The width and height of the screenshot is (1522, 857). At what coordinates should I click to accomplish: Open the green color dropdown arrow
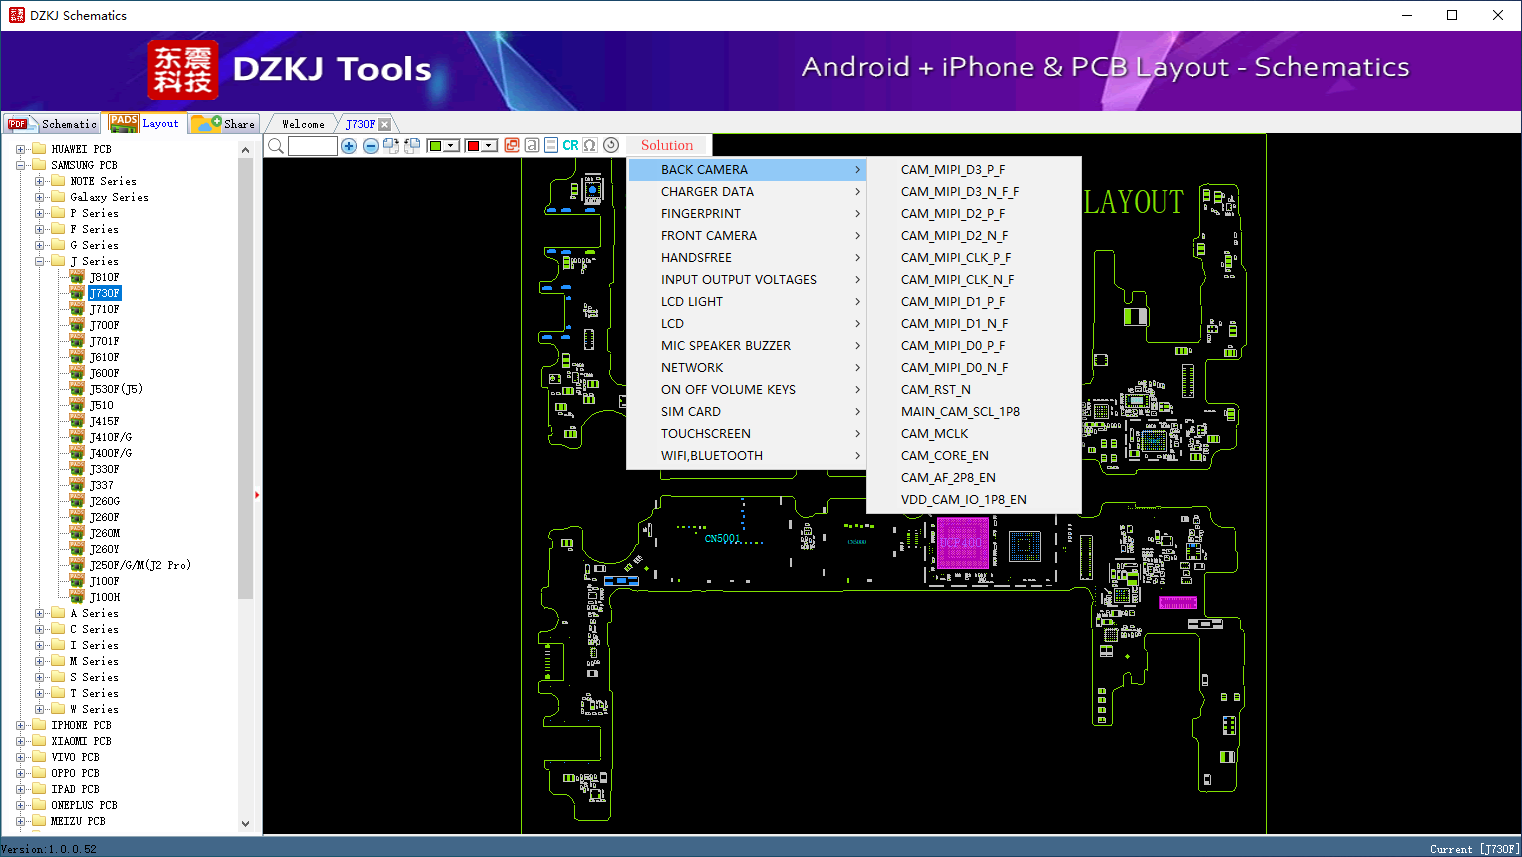[452, 146]
